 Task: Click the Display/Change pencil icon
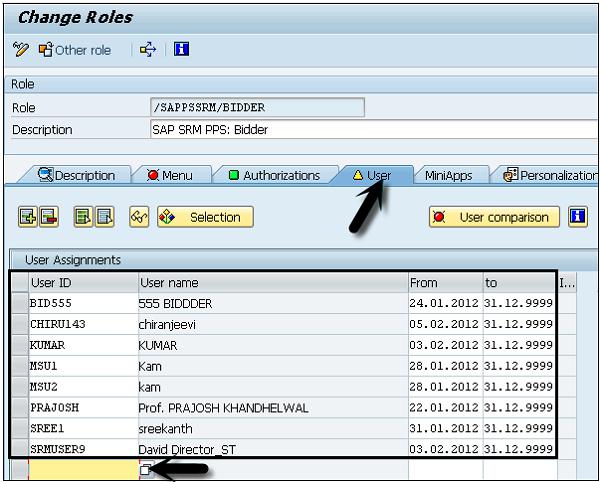click(21, 50)
